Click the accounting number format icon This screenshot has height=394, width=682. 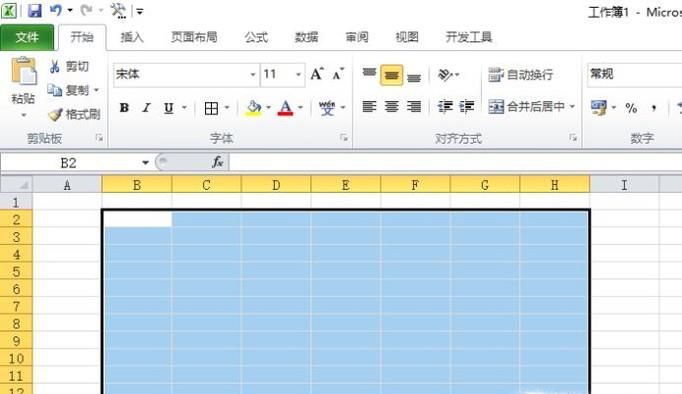[599, 107]
